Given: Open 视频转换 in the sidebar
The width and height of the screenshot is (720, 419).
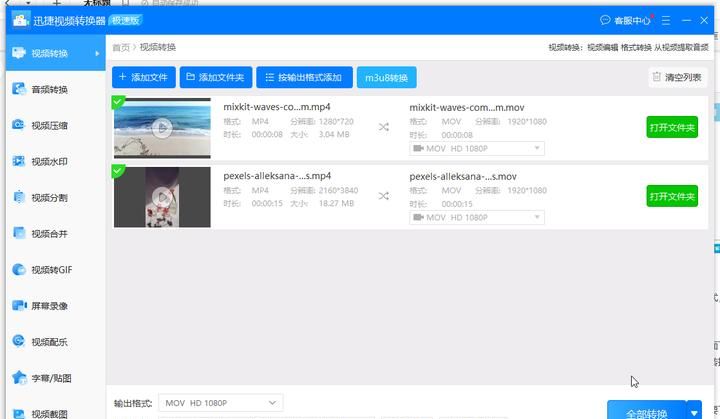Looking at the screenshot, I should (x=55, y=53).
